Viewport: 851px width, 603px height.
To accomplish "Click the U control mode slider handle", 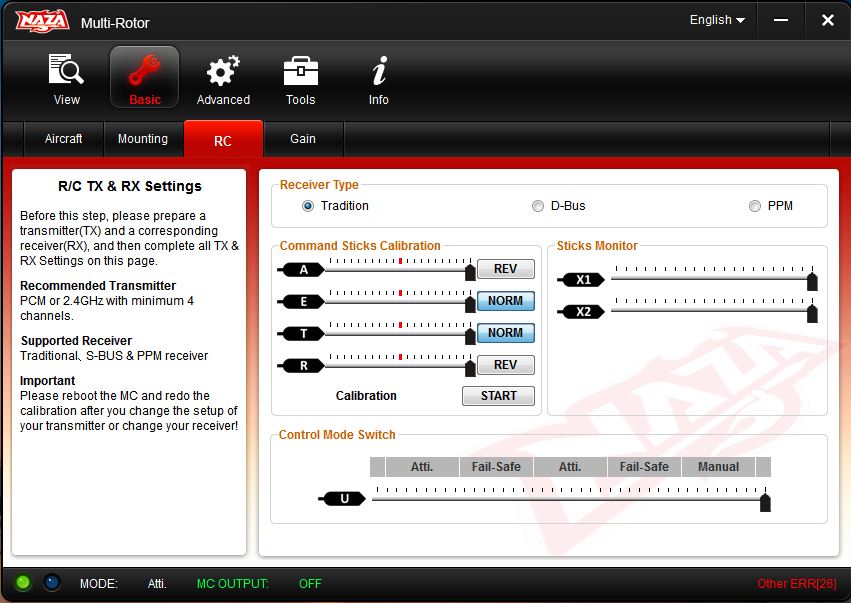I will (x=765, y=502).
